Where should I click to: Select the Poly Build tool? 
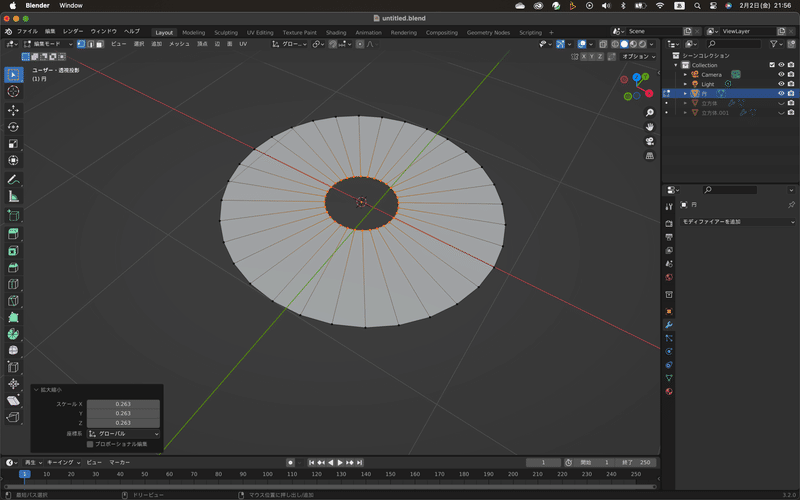[13, 317]
